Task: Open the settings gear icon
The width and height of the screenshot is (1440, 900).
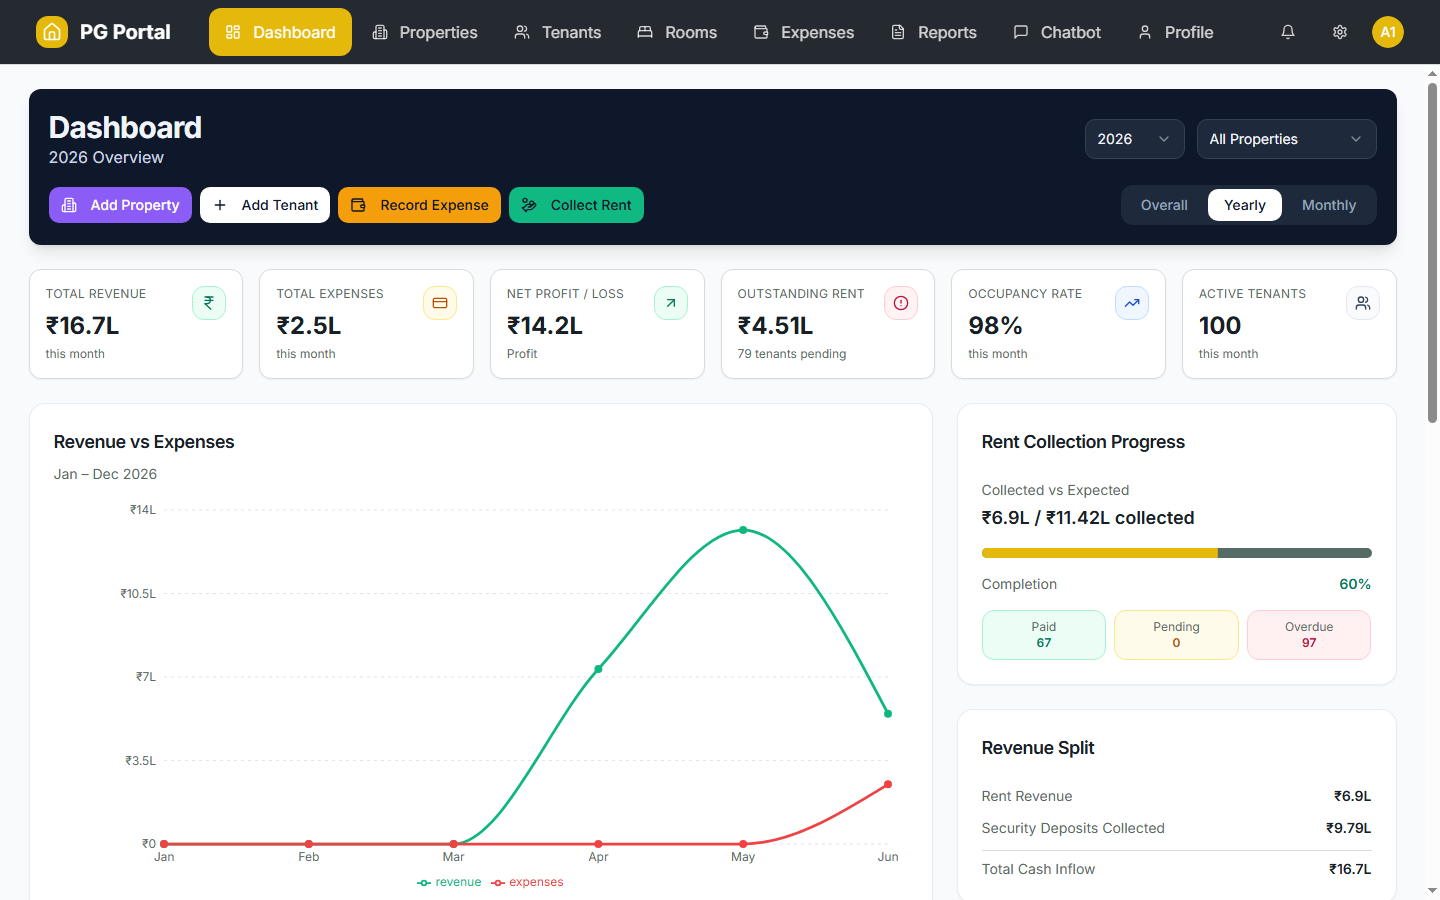Action: 1340,32
